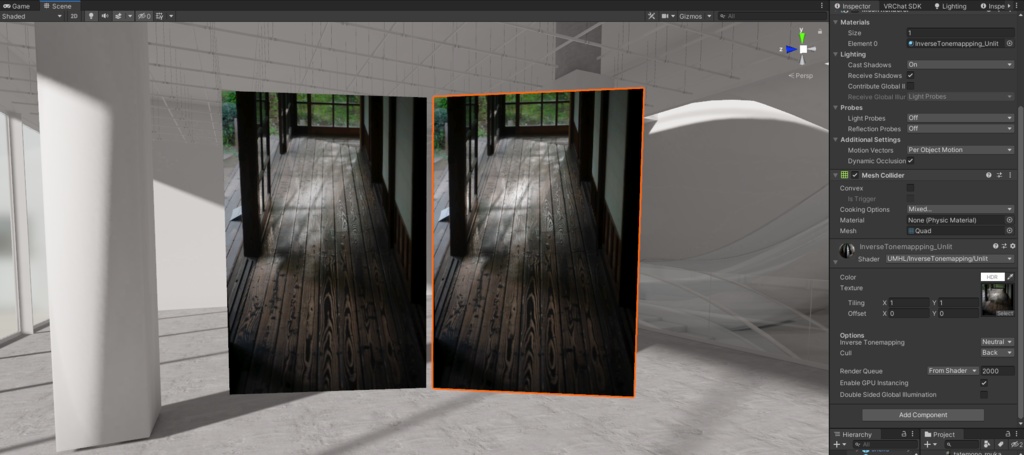Switch to the Lighting tab
The height and width of the screenshot is (455, 1024).
click(x=950, y=6)
